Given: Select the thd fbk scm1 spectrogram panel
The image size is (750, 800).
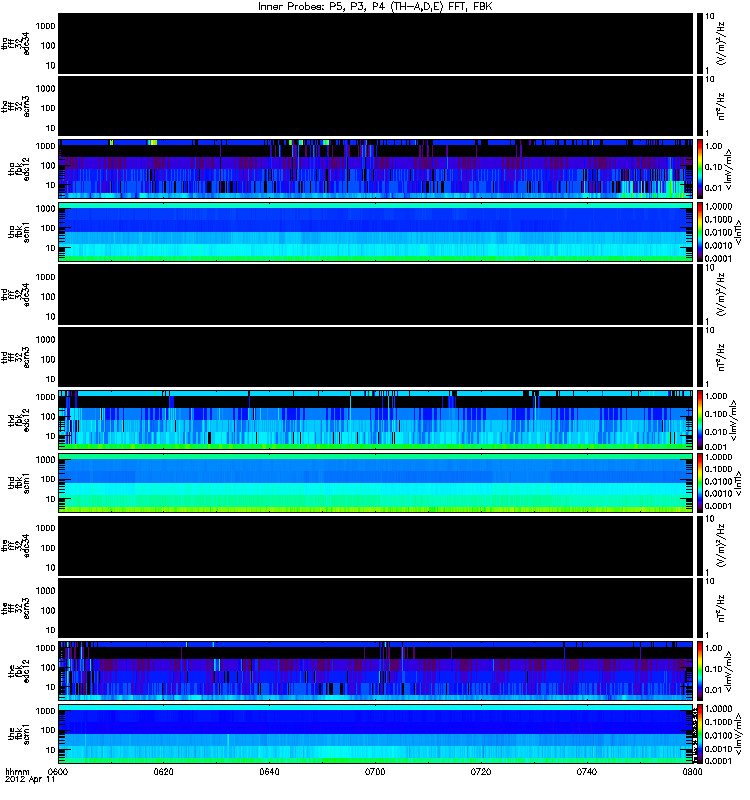Looking at the screenshot, I should tap(375, 483).
